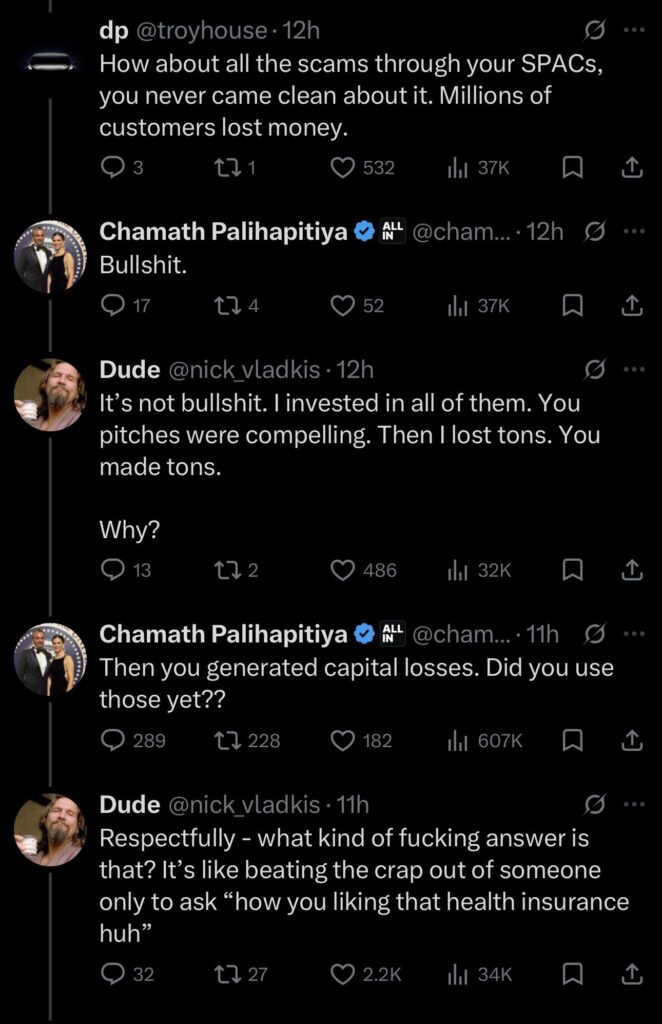This screenshot has width=662, height=1024.
Task: Bookmark dp's SPAC scams tweet
Action: click(573, 168)
